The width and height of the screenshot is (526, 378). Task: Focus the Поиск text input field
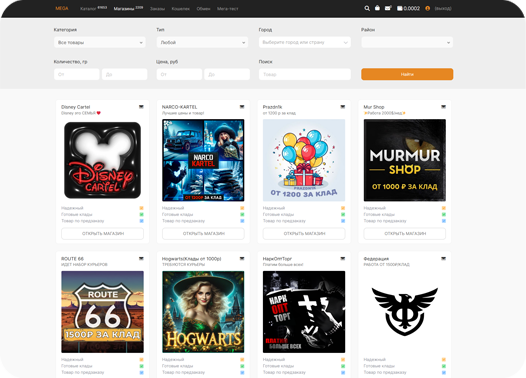305,74
